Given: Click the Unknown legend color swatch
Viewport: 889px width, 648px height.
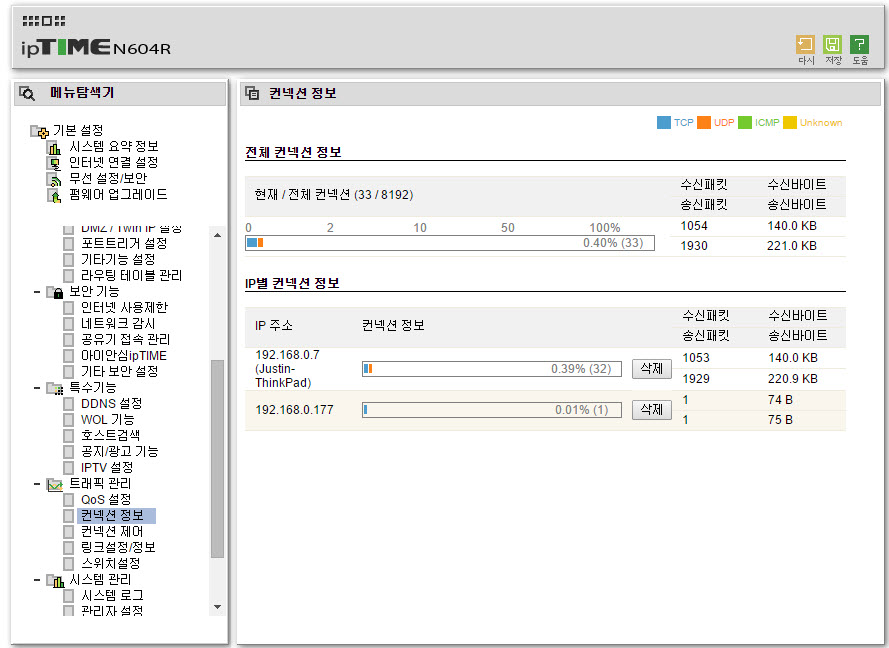Looking at the screenshot, I should (x=789, y=122).
